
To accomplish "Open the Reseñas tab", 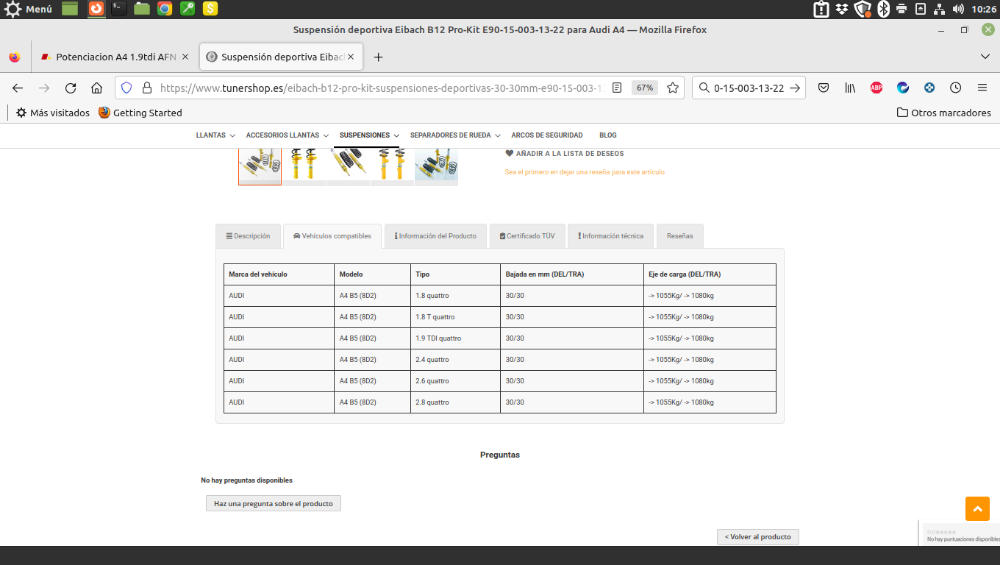I will pos(680,236).
